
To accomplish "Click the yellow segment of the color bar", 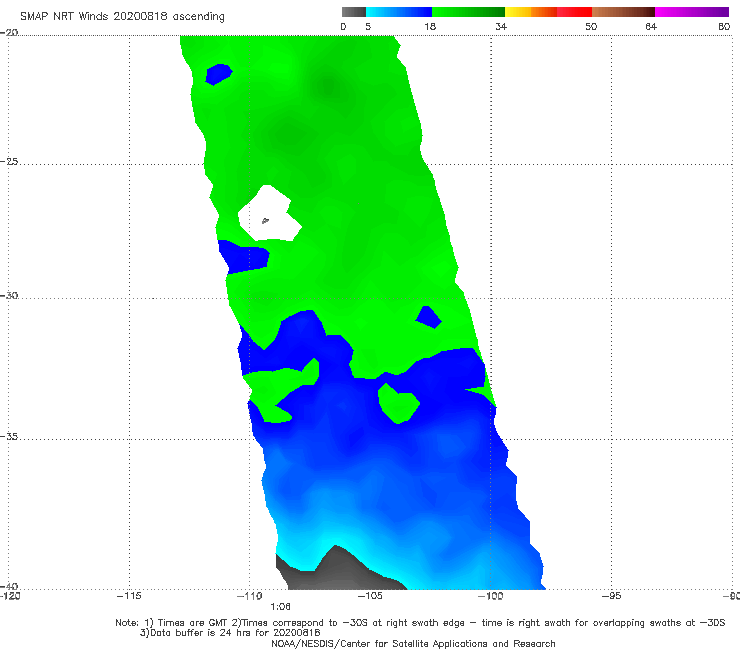I will (518, 12).
